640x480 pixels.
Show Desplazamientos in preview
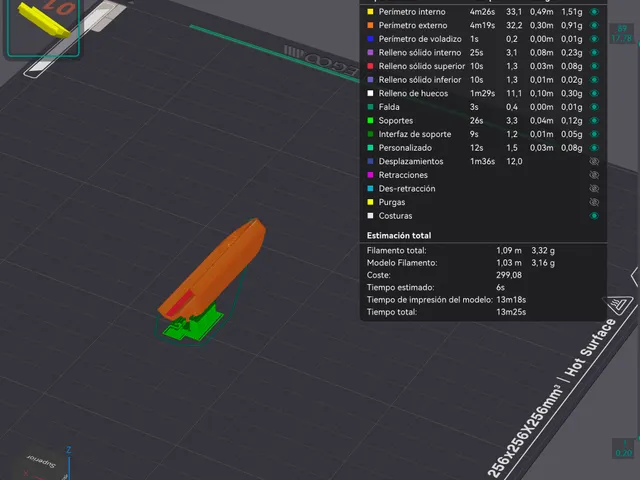[x=594, y=161]
